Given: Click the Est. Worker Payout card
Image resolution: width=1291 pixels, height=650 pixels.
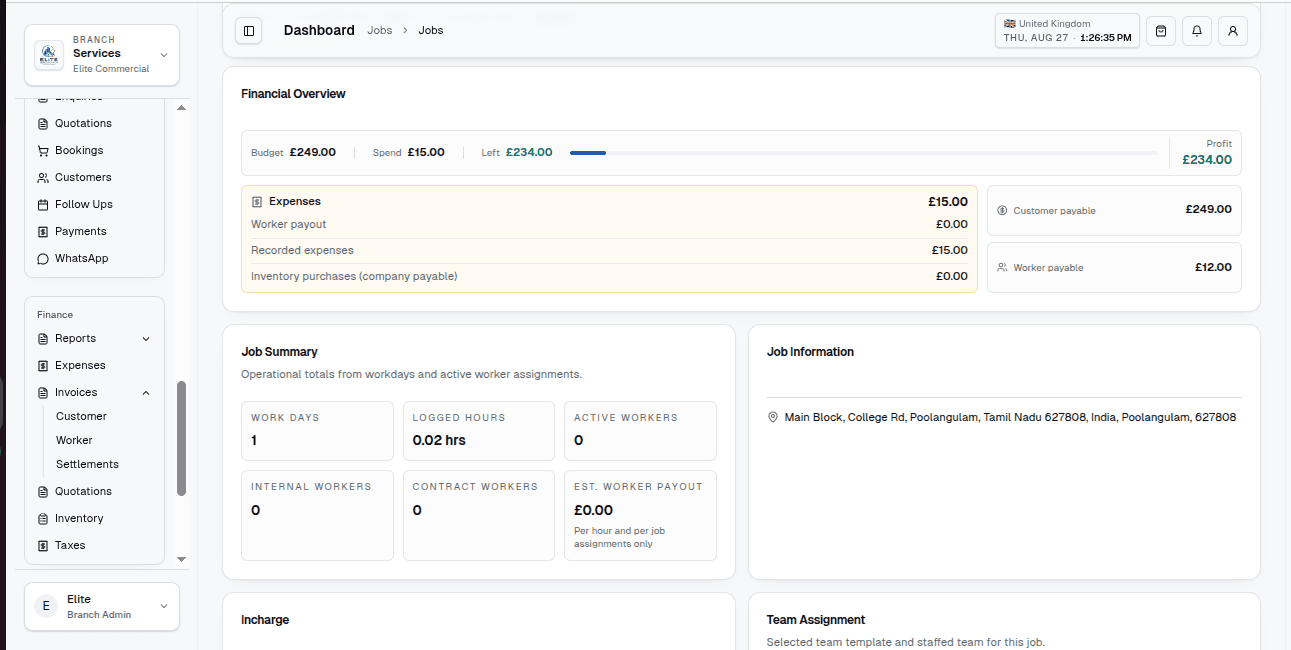Looking at the screenshot, I should 640,516.
